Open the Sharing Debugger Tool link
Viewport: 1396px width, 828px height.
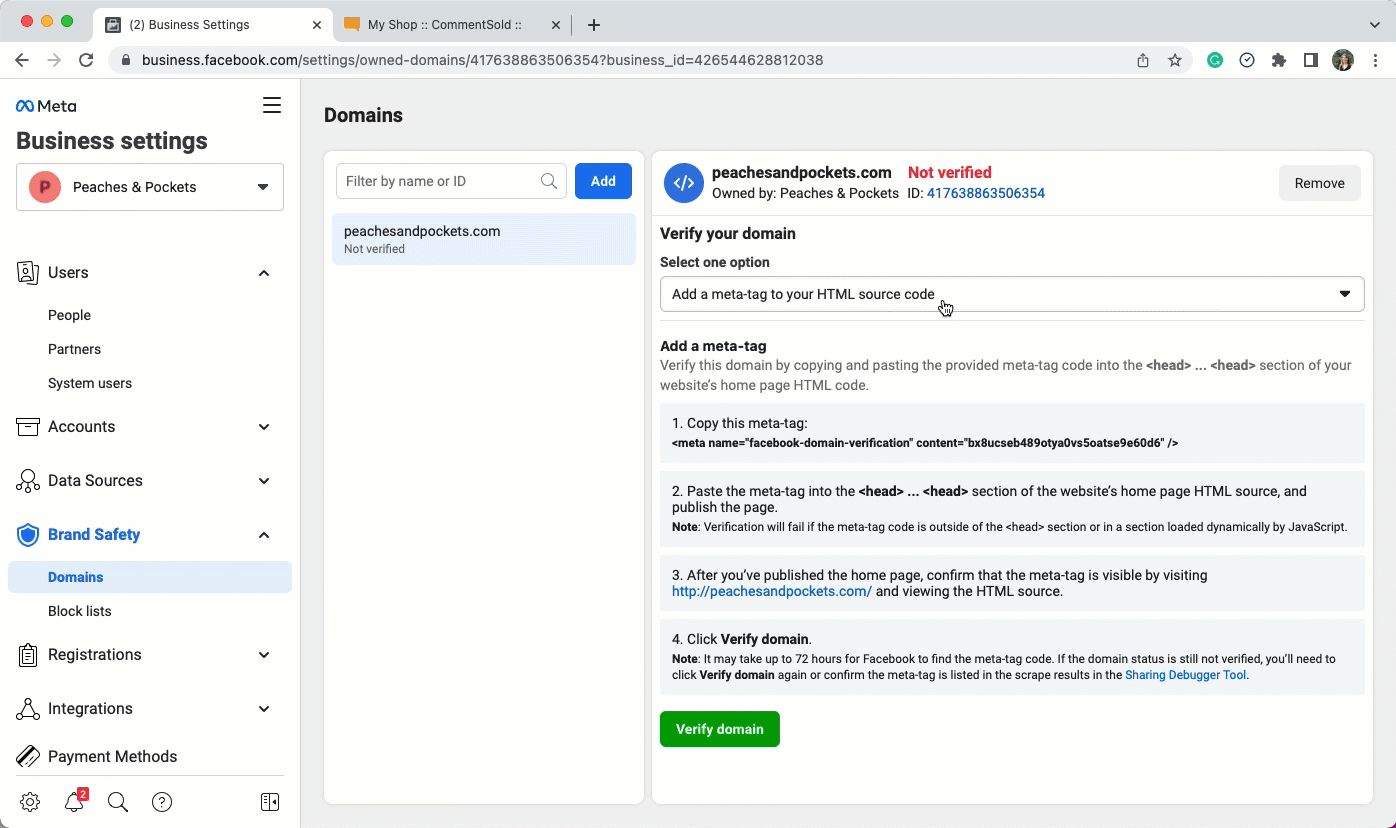[1186, 675]
